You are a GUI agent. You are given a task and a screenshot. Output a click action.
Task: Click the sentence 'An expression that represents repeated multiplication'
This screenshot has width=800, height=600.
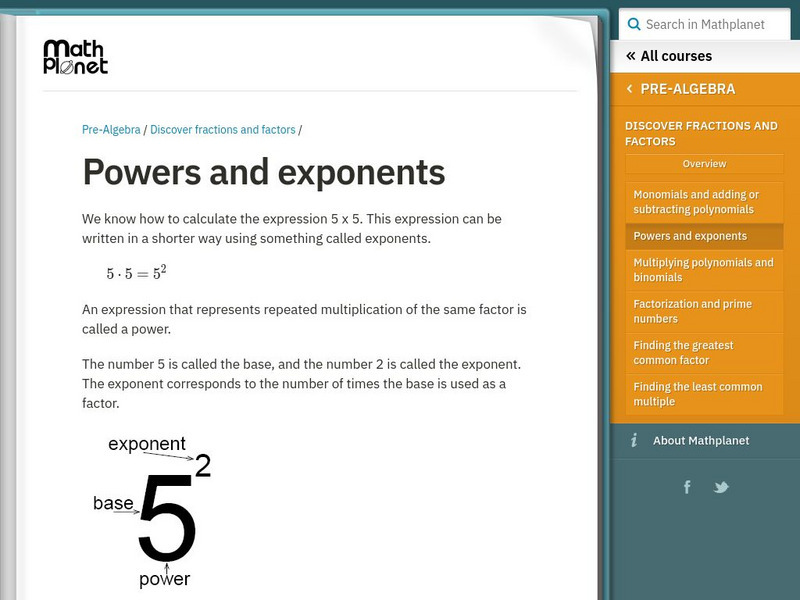pyautogui.click(x=304, y=319)
